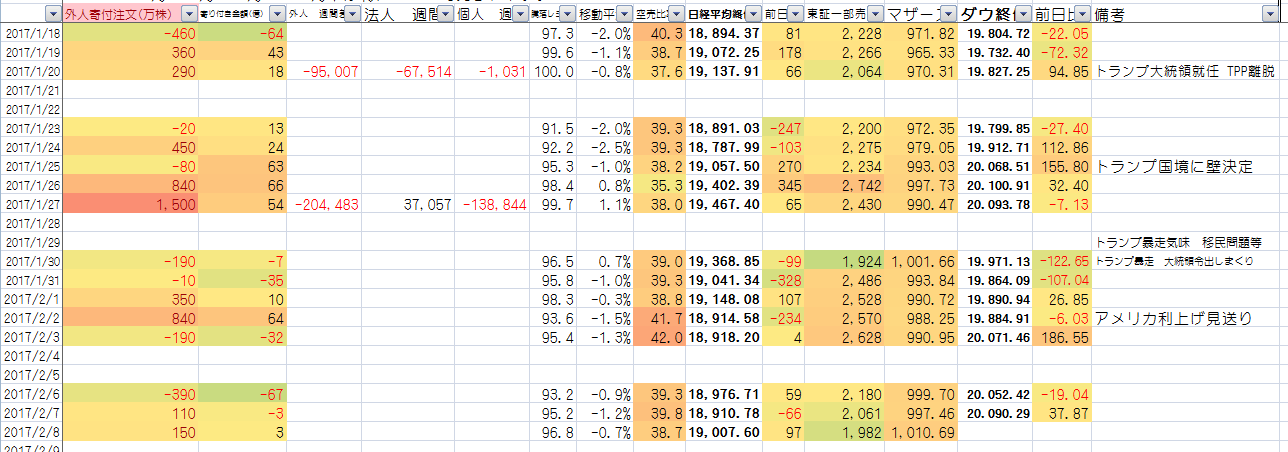The width and height of the screenshot is (1288, 452).
Task: Click the date cell 2017/2/8
Action: pyautogui.click(x=32, y=433)
